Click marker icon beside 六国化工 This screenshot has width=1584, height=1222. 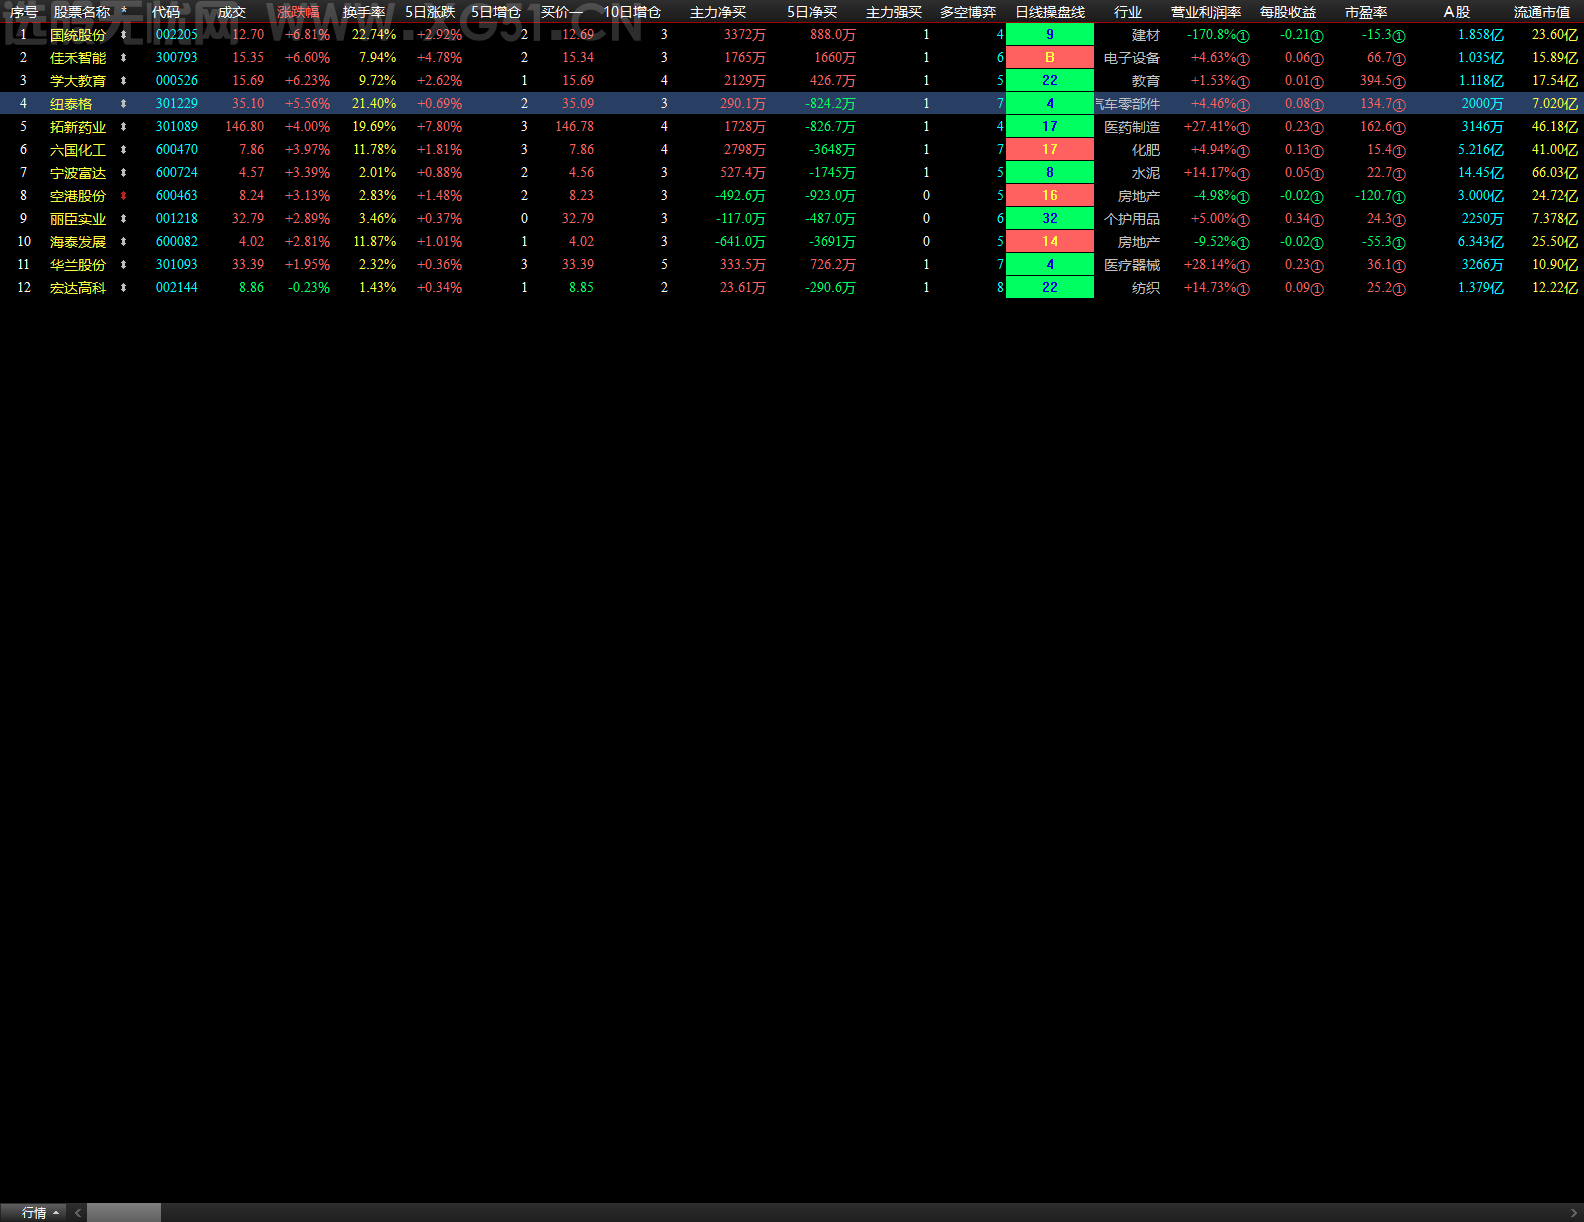(x=123, y=150)
